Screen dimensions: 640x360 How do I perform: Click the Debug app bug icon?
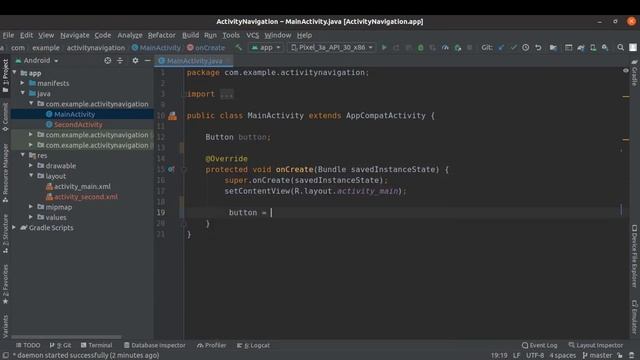point(420,48)
